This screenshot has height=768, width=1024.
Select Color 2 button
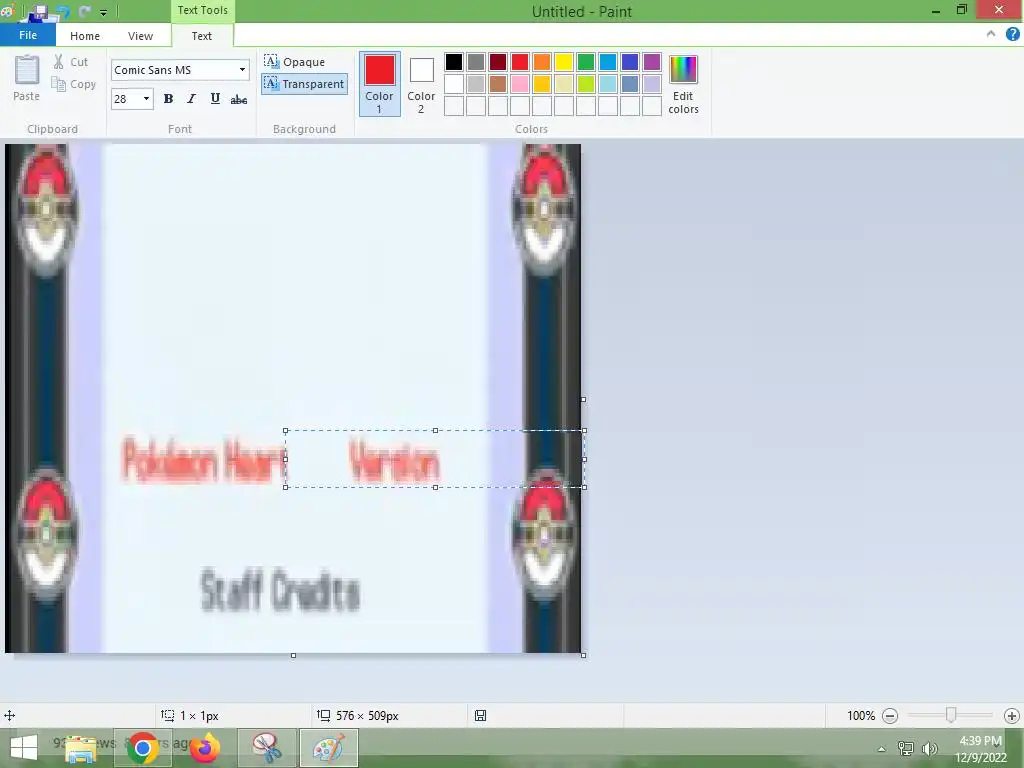pyautogui.click(x=421, y=84)
